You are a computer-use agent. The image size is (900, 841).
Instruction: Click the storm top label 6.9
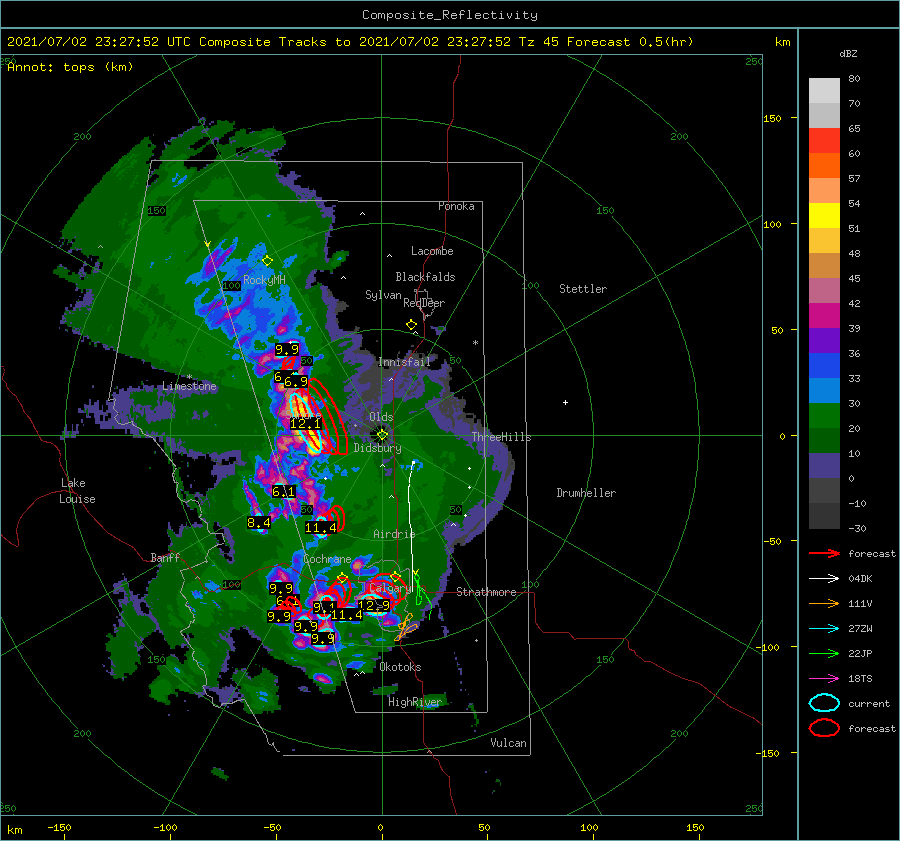pos(296,381)
